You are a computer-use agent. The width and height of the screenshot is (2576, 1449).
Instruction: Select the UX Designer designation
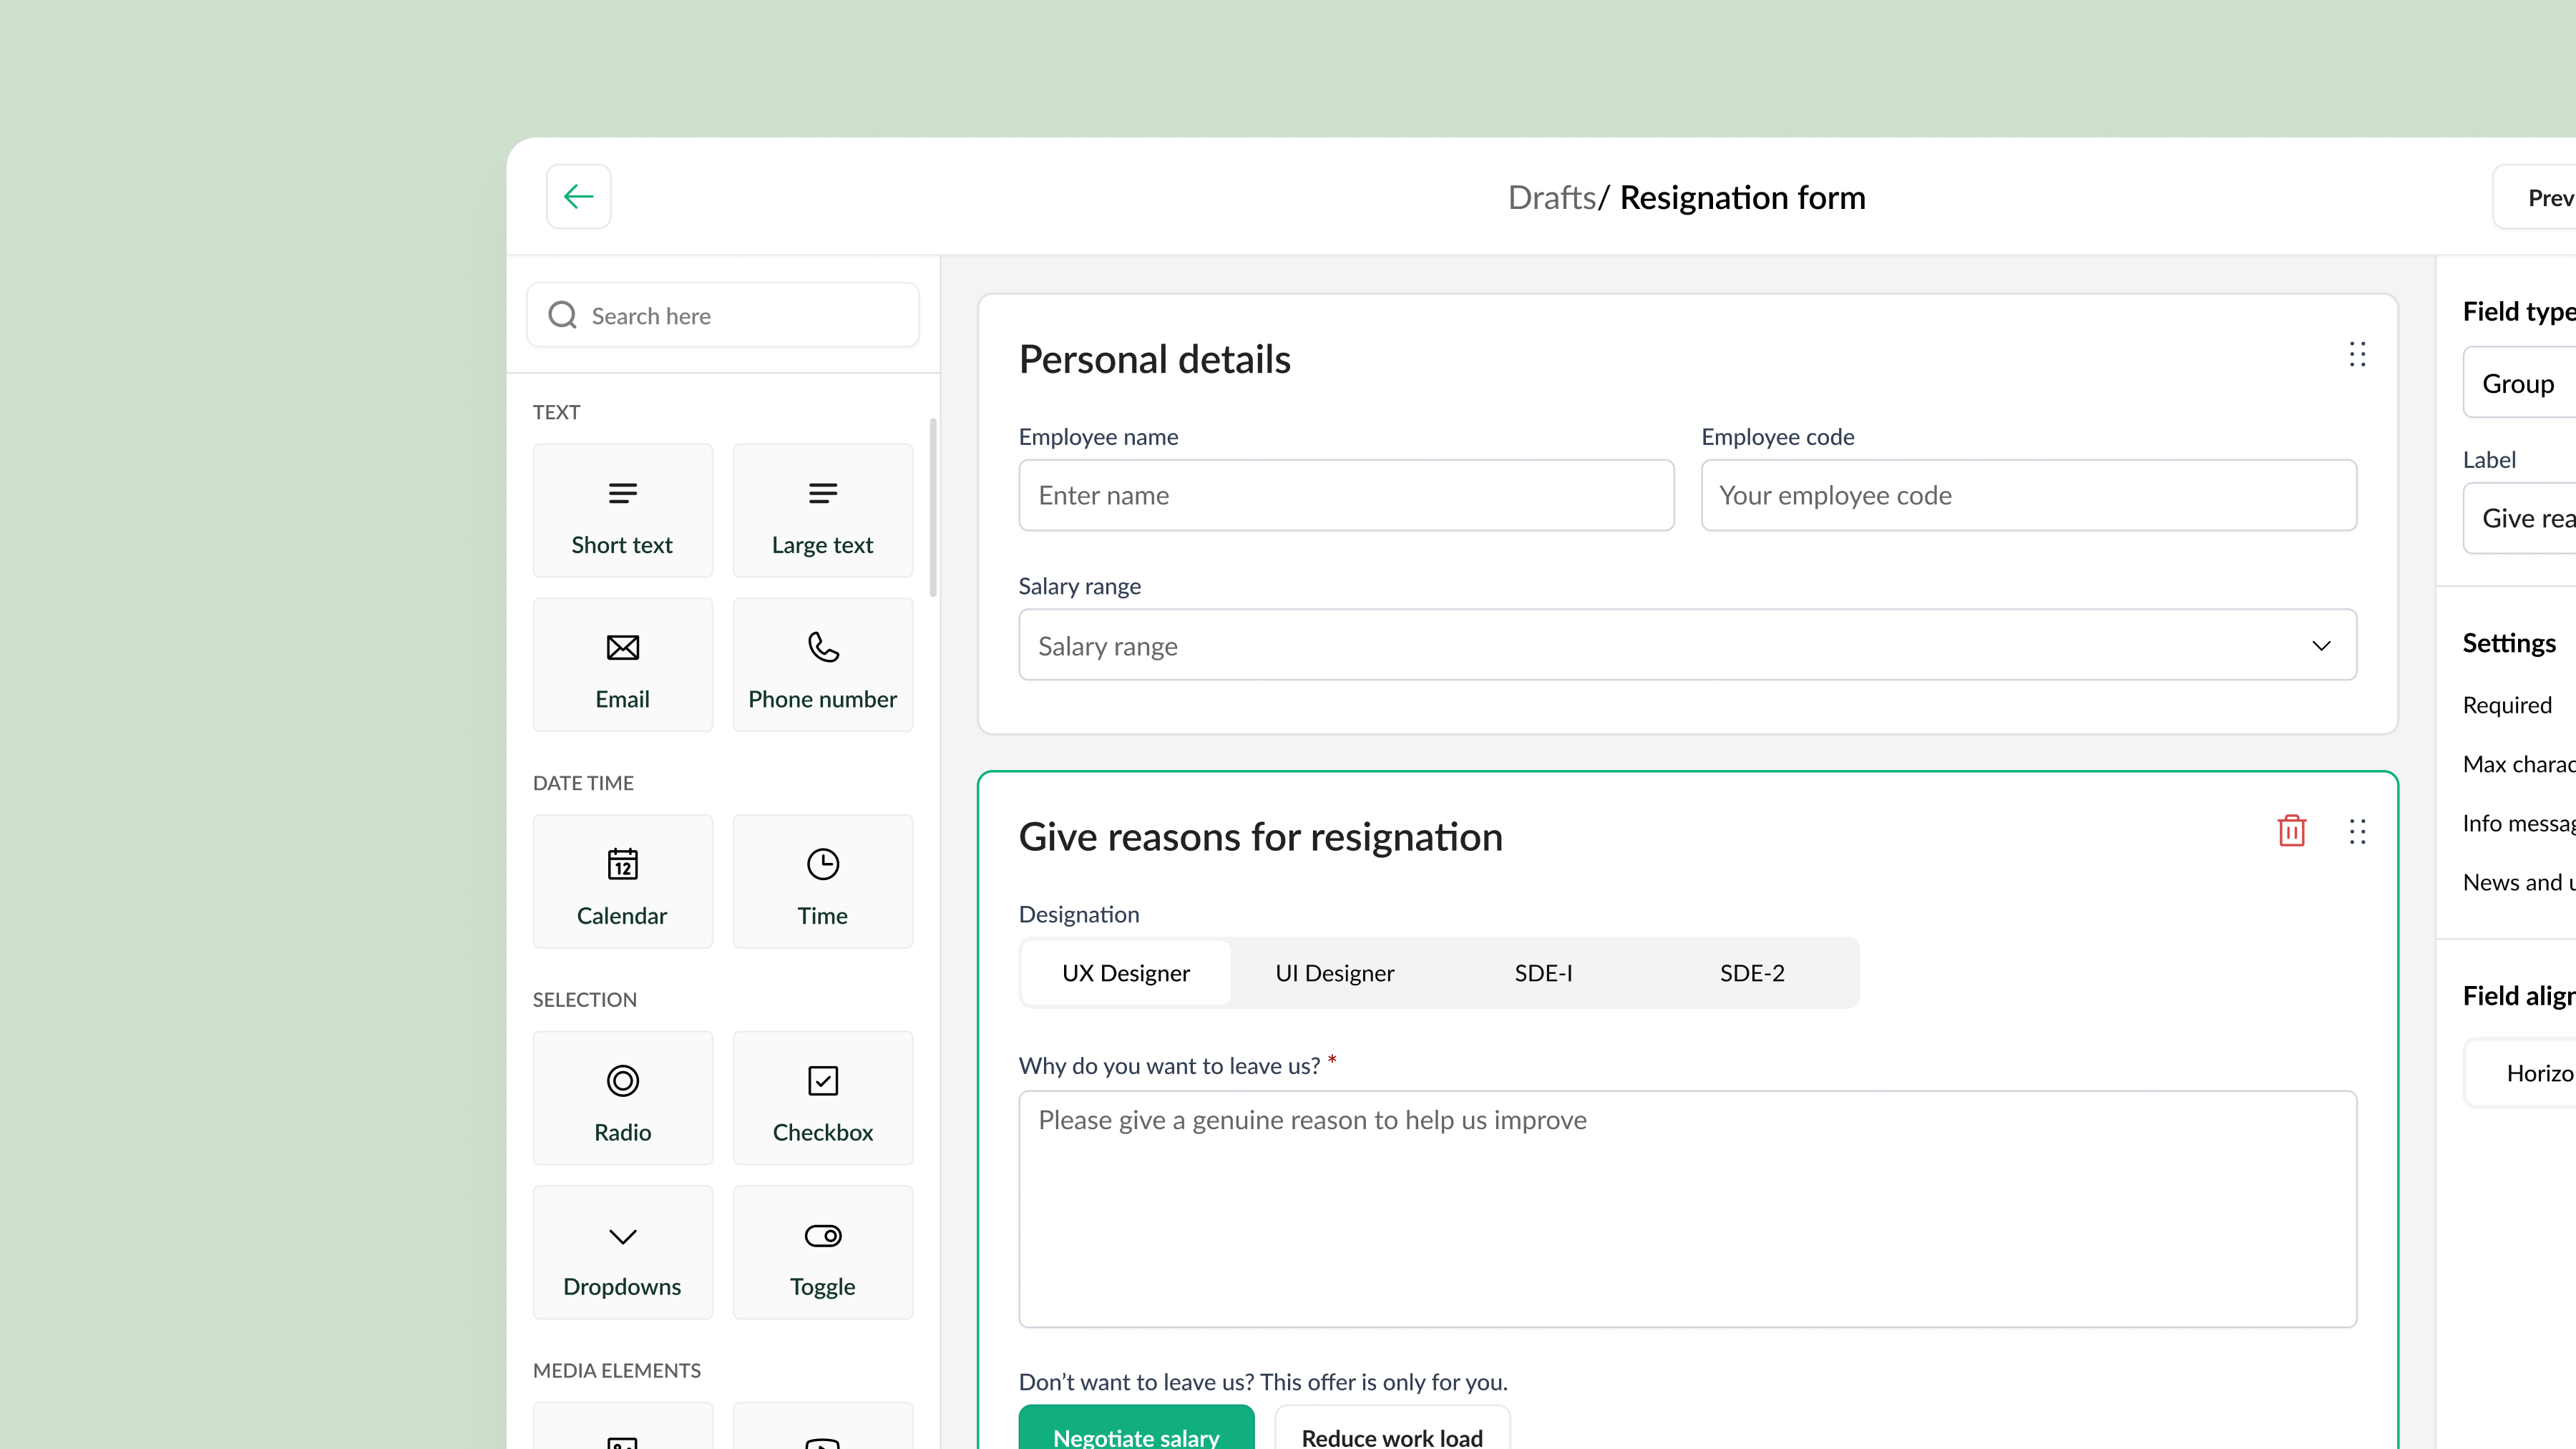(1126, 973)
